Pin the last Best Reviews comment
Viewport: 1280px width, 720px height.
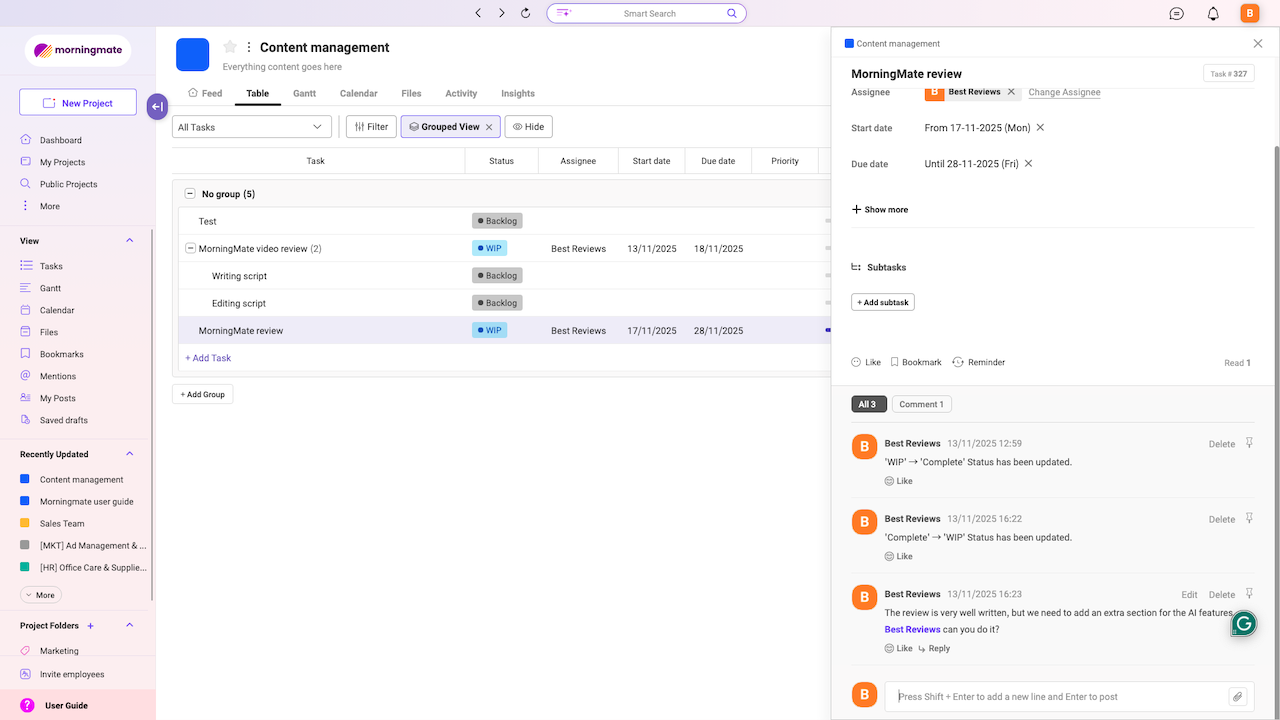1248,594
